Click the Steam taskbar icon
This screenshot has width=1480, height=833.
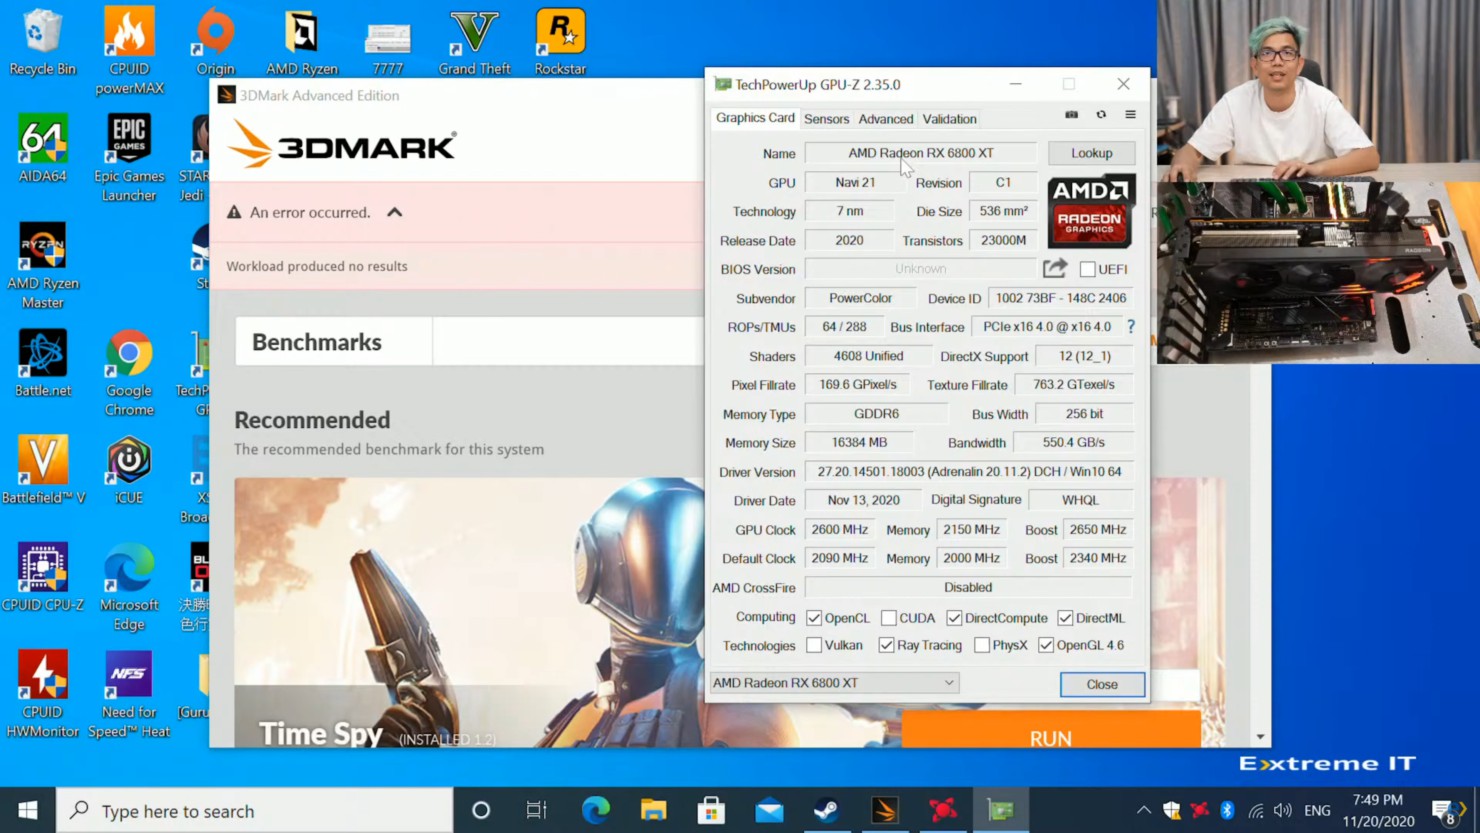826,810
